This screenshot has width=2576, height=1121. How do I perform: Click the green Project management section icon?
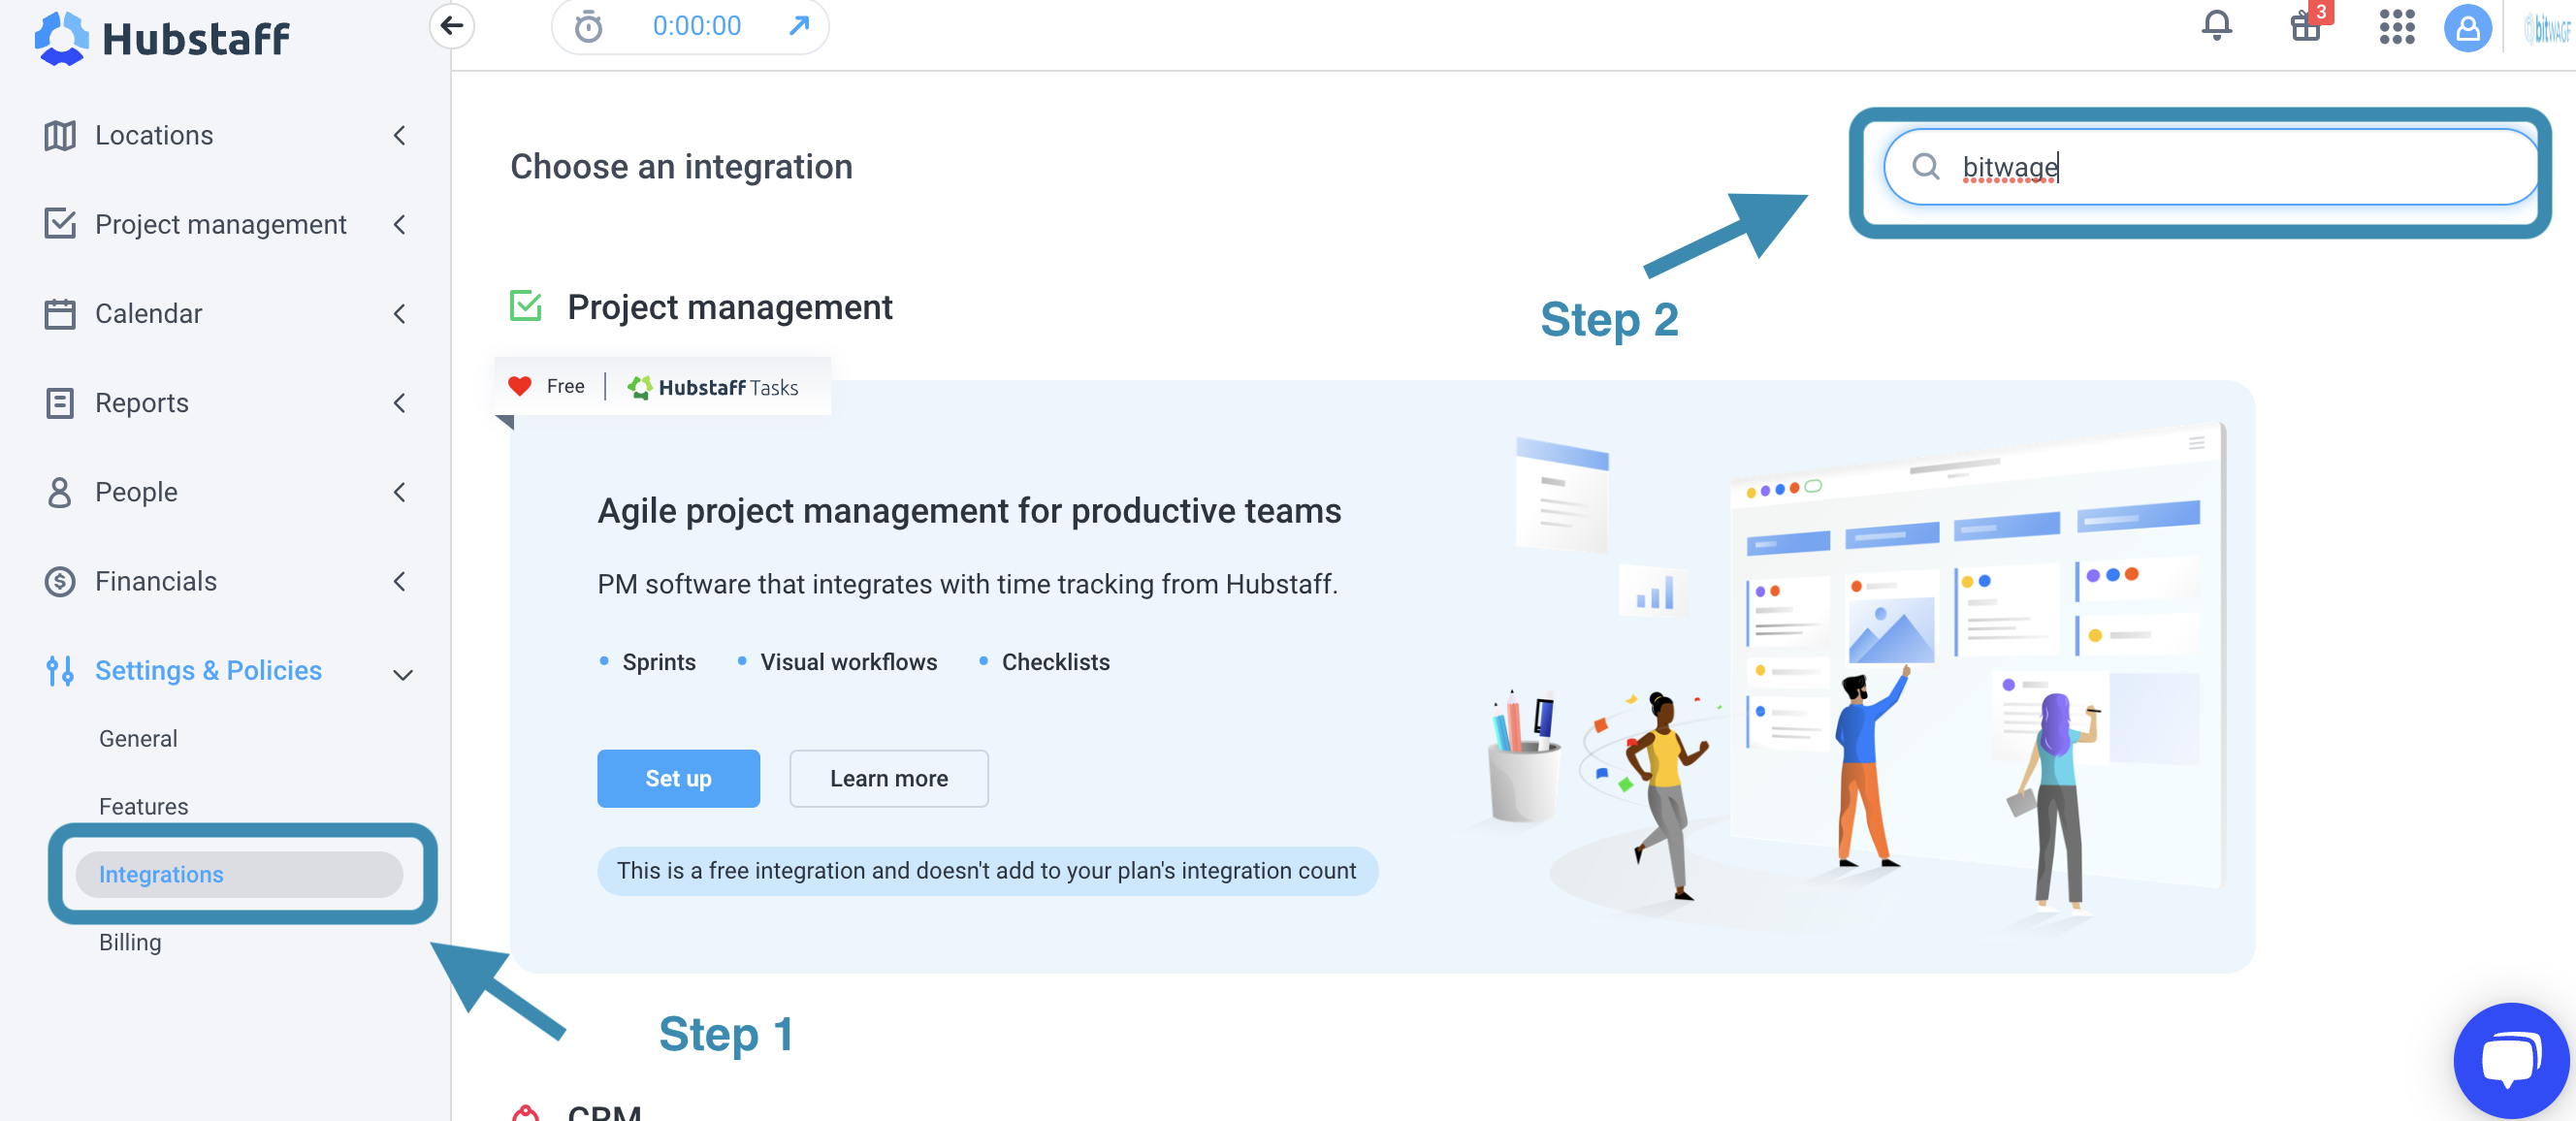tap(526, 306)
